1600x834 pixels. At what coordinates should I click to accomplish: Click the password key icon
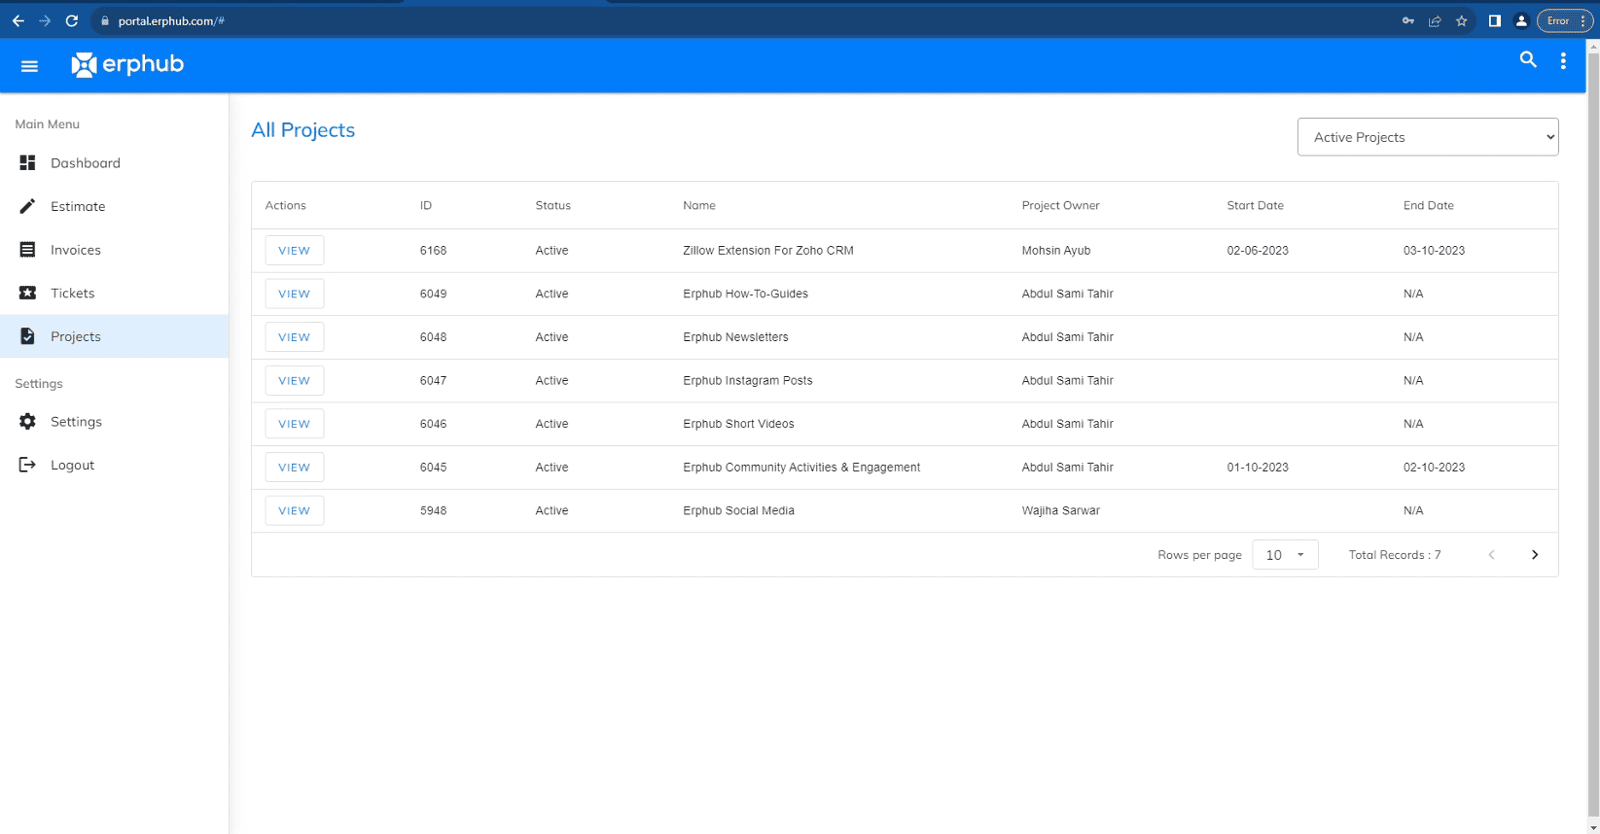(1408, 21)
